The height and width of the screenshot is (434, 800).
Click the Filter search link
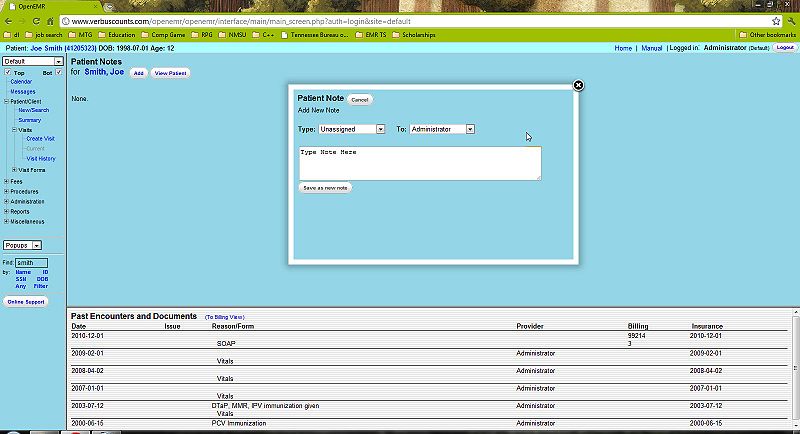coord(41,286)
